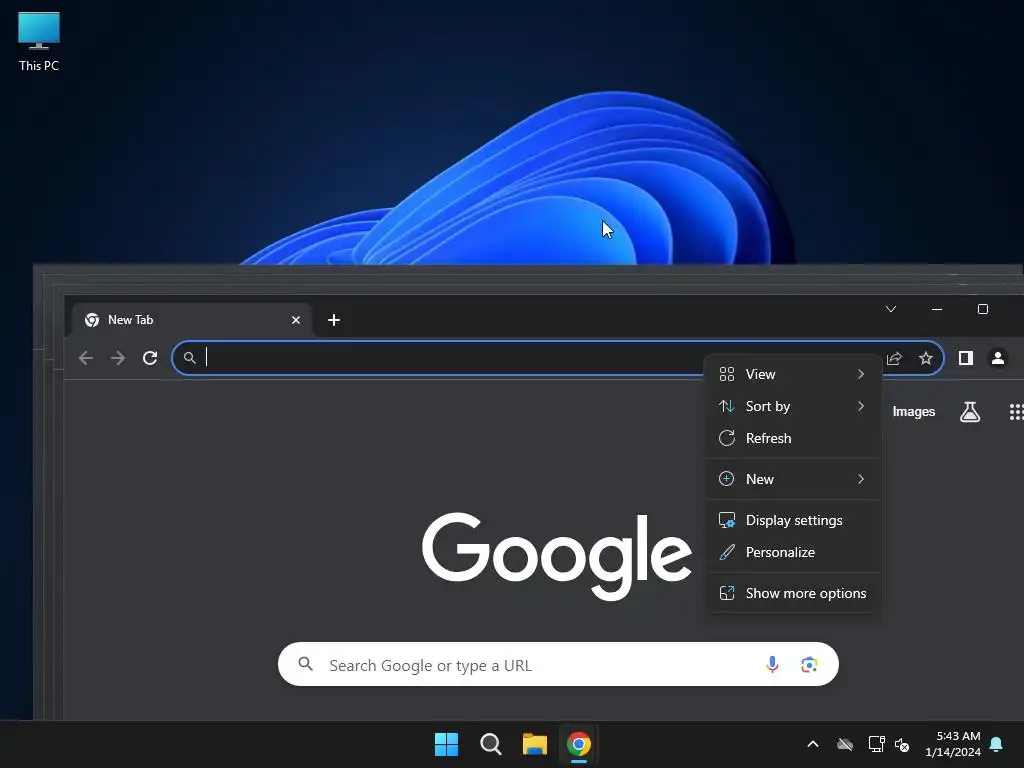Click Show more options entry
This screenshot has width=1024, height=768.
coord(792,594)
